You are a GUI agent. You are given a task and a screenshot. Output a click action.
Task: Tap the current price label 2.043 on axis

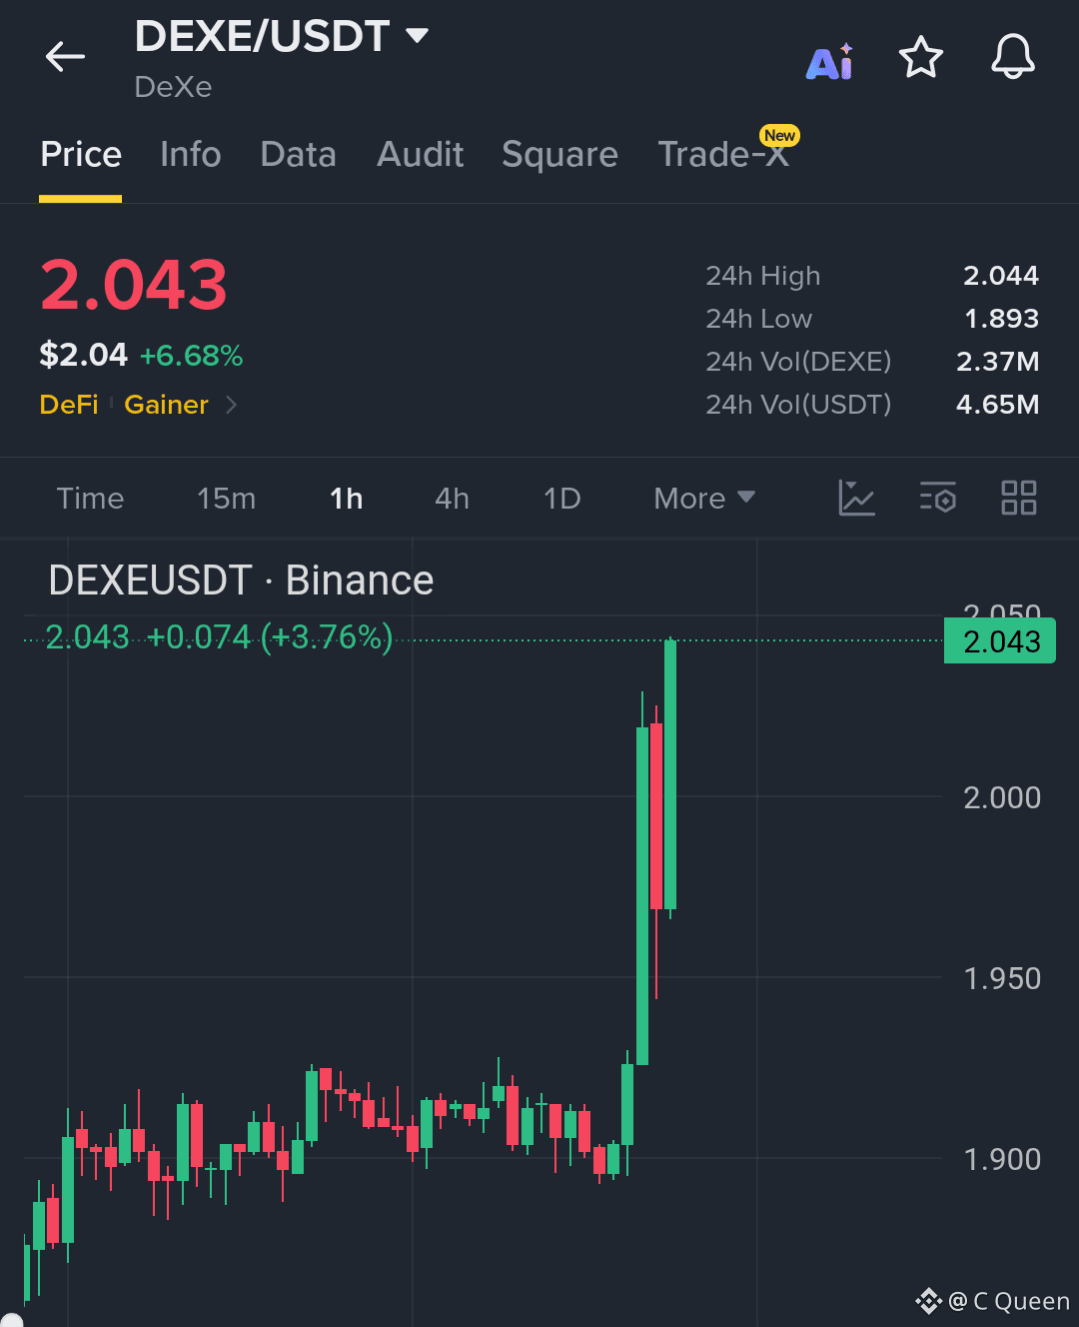[1000, 641]
